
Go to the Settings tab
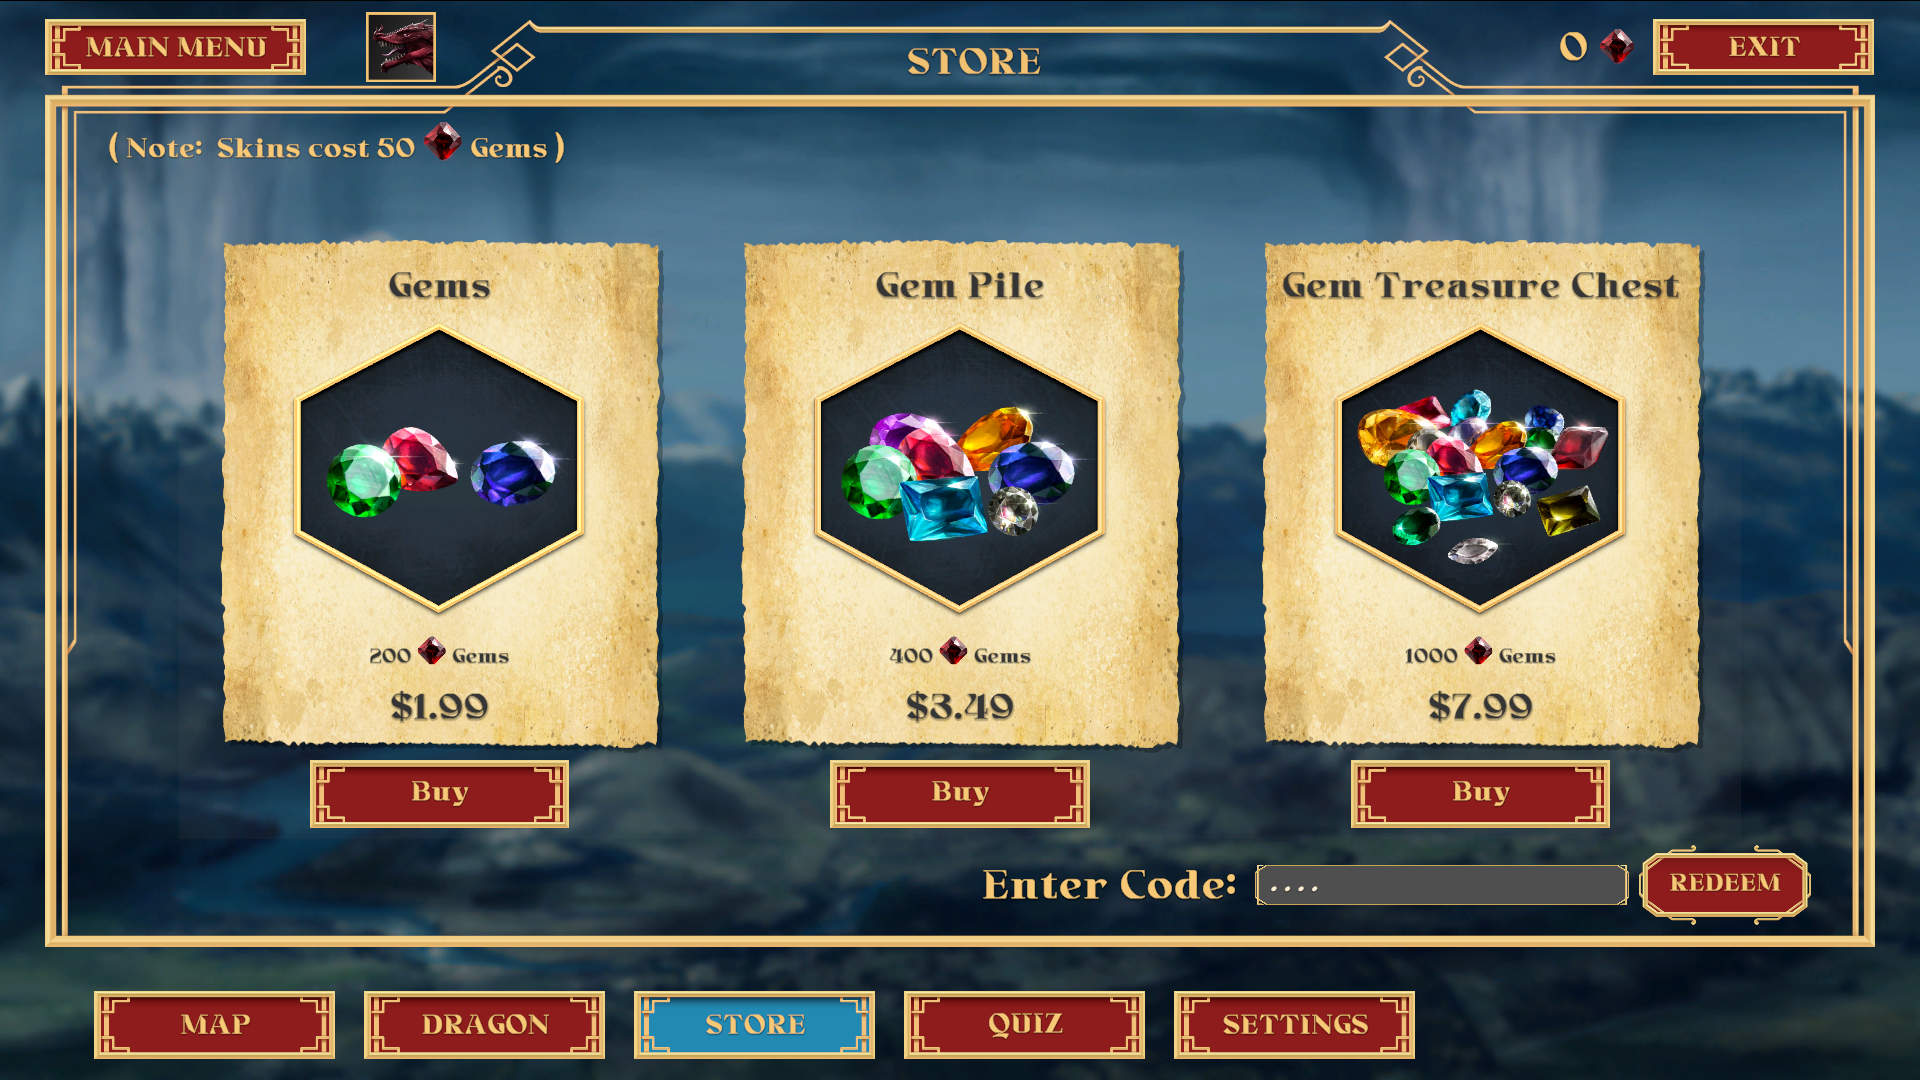click(x=1294, y=1025)
